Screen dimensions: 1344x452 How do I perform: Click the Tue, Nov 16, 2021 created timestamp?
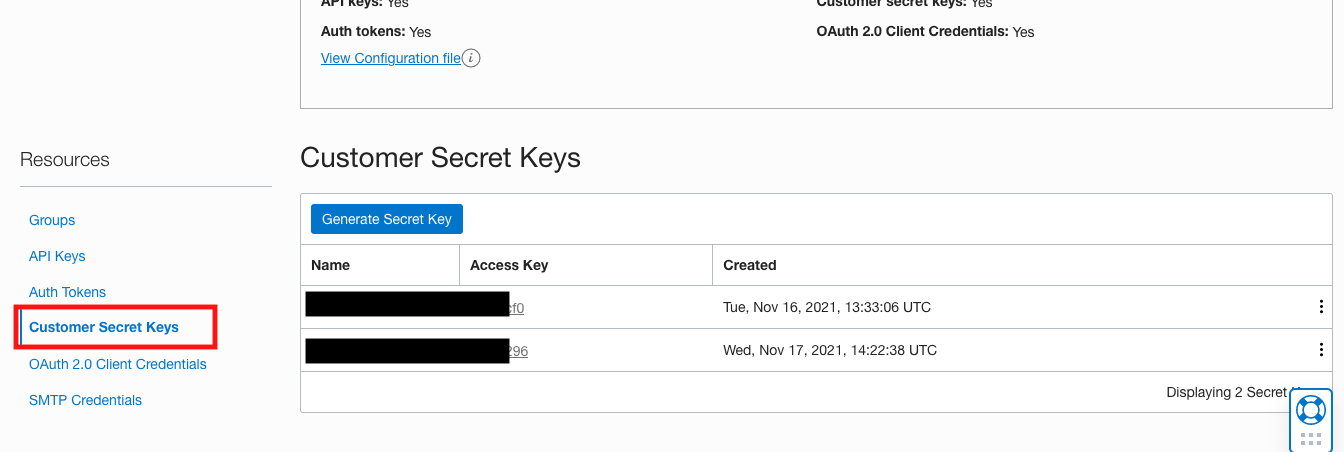[827, 307]
